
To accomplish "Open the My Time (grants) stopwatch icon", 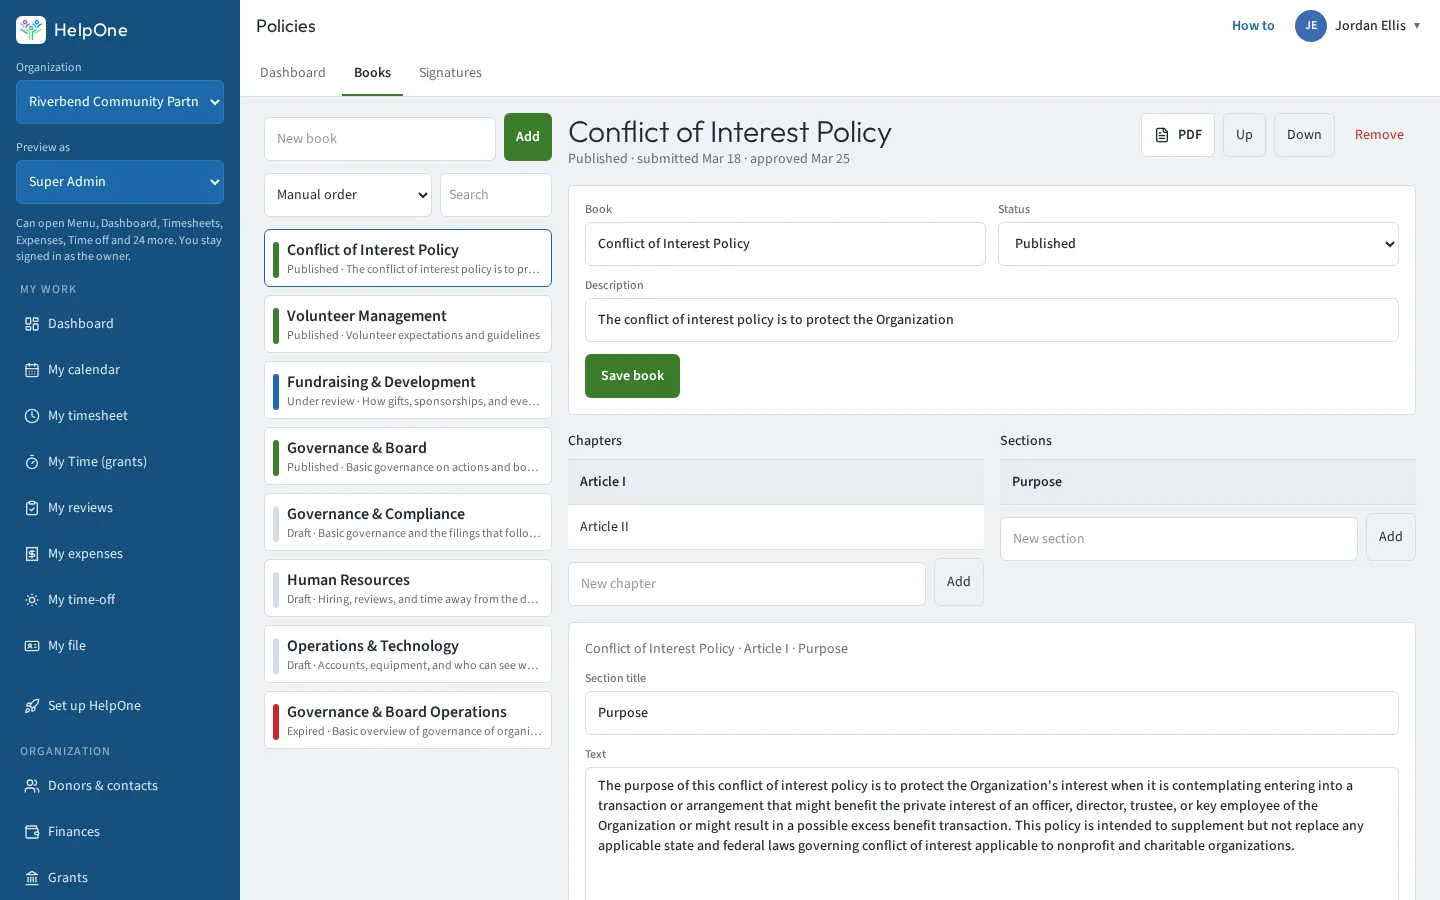I will 32,462.
